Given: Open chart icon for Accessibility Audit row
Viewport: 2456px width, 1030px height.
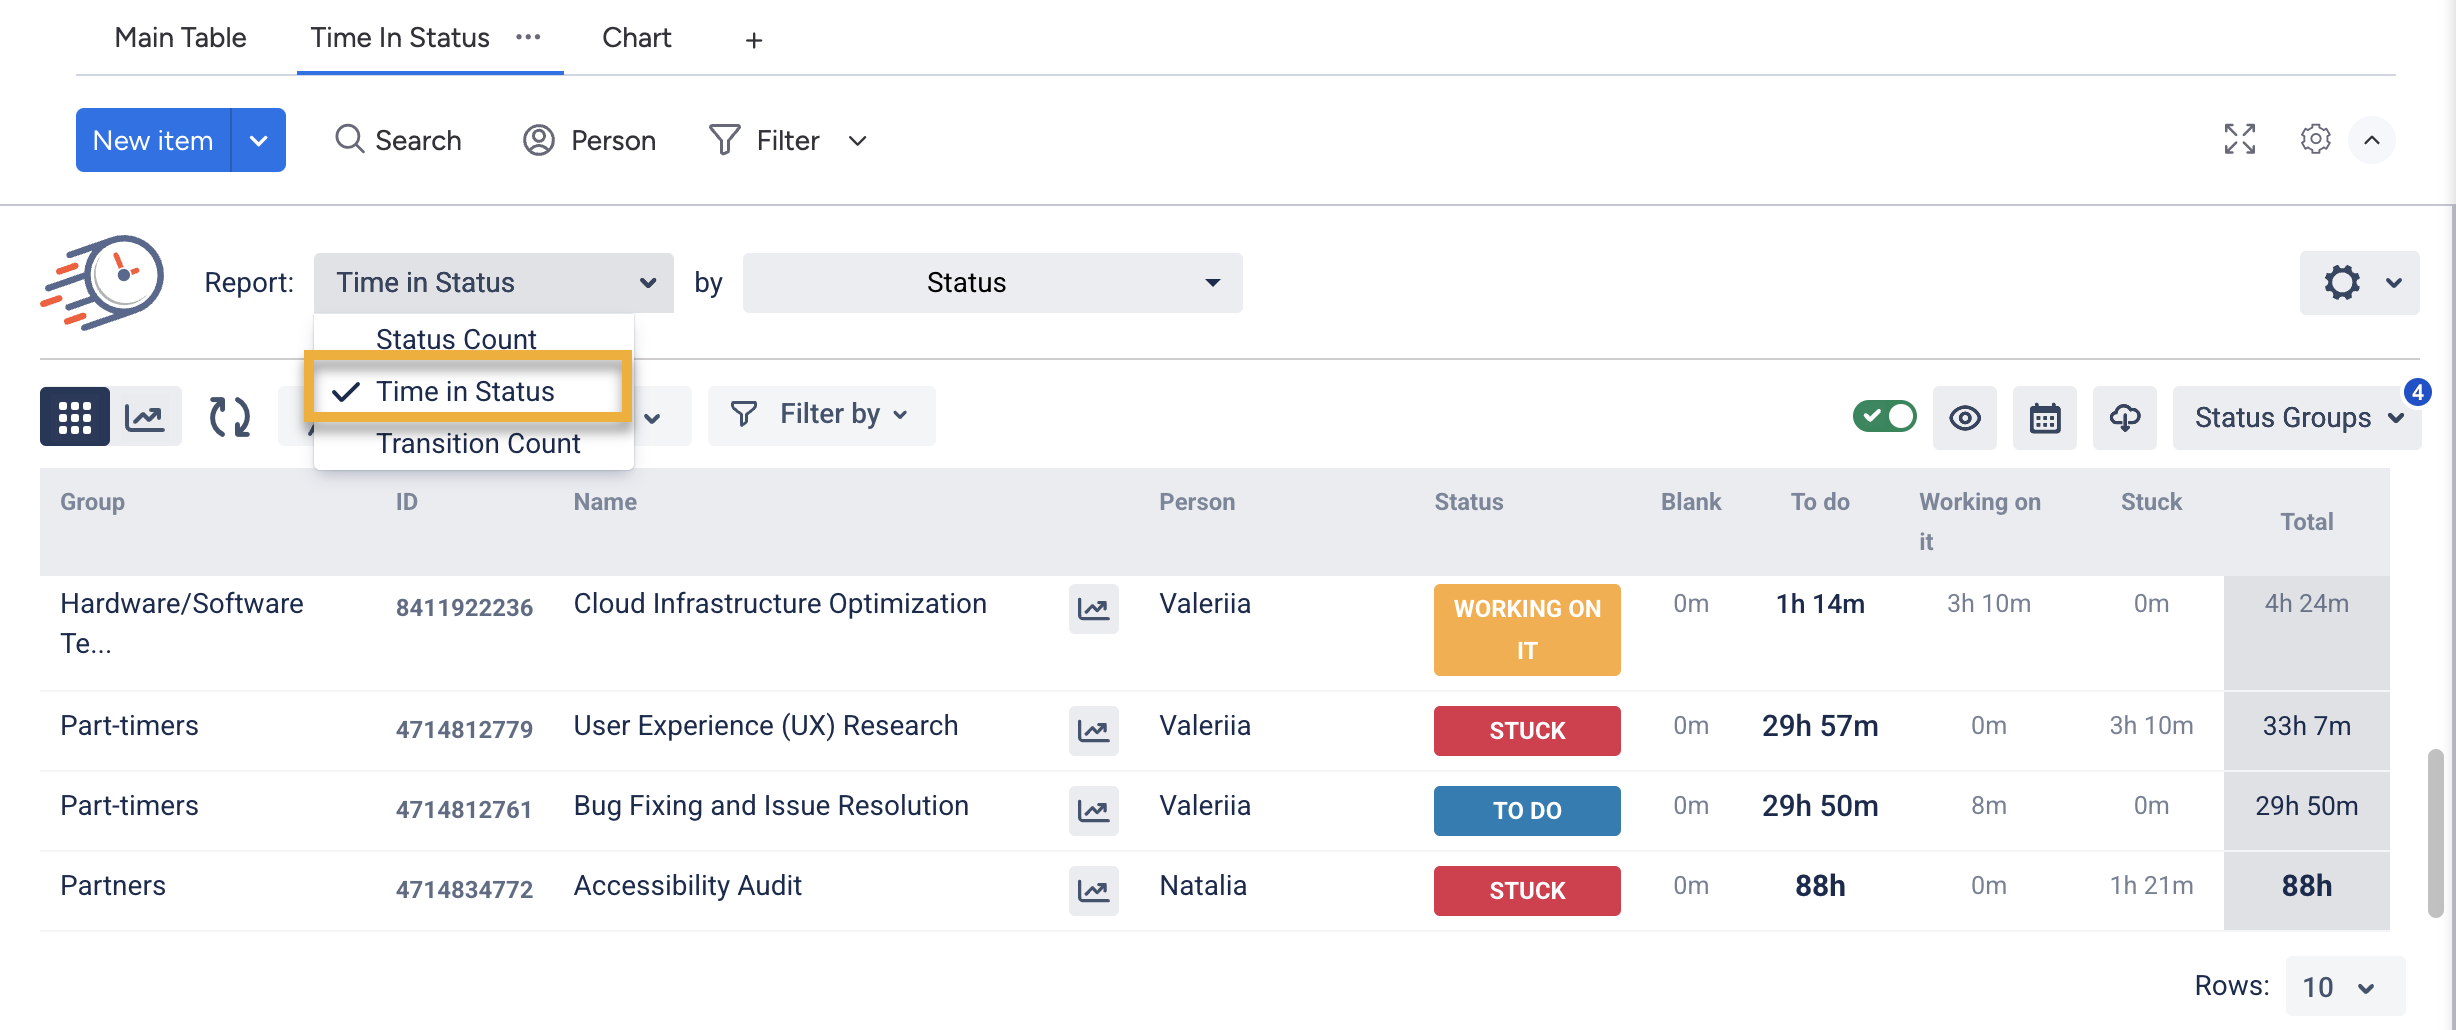Looking at the screenshot, I should [x=1093, y=890].
